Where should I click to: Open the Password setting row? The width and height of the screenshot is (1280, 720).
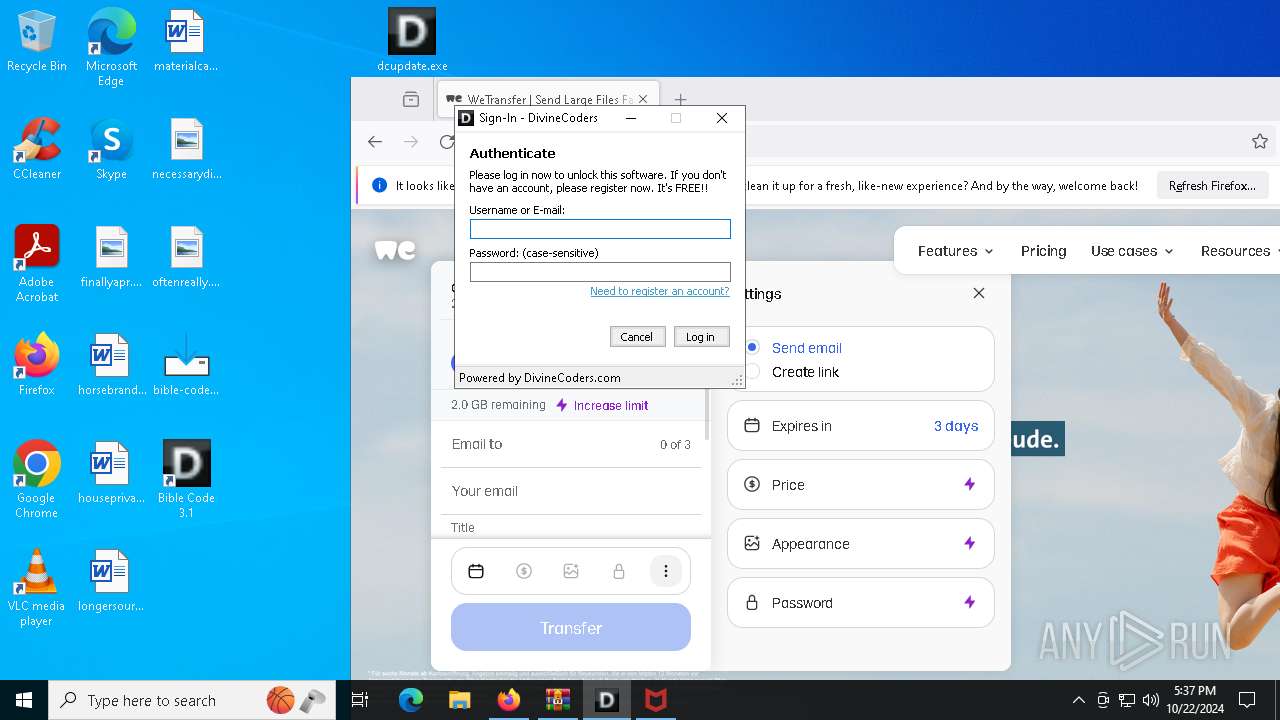[x=860, y=603]
